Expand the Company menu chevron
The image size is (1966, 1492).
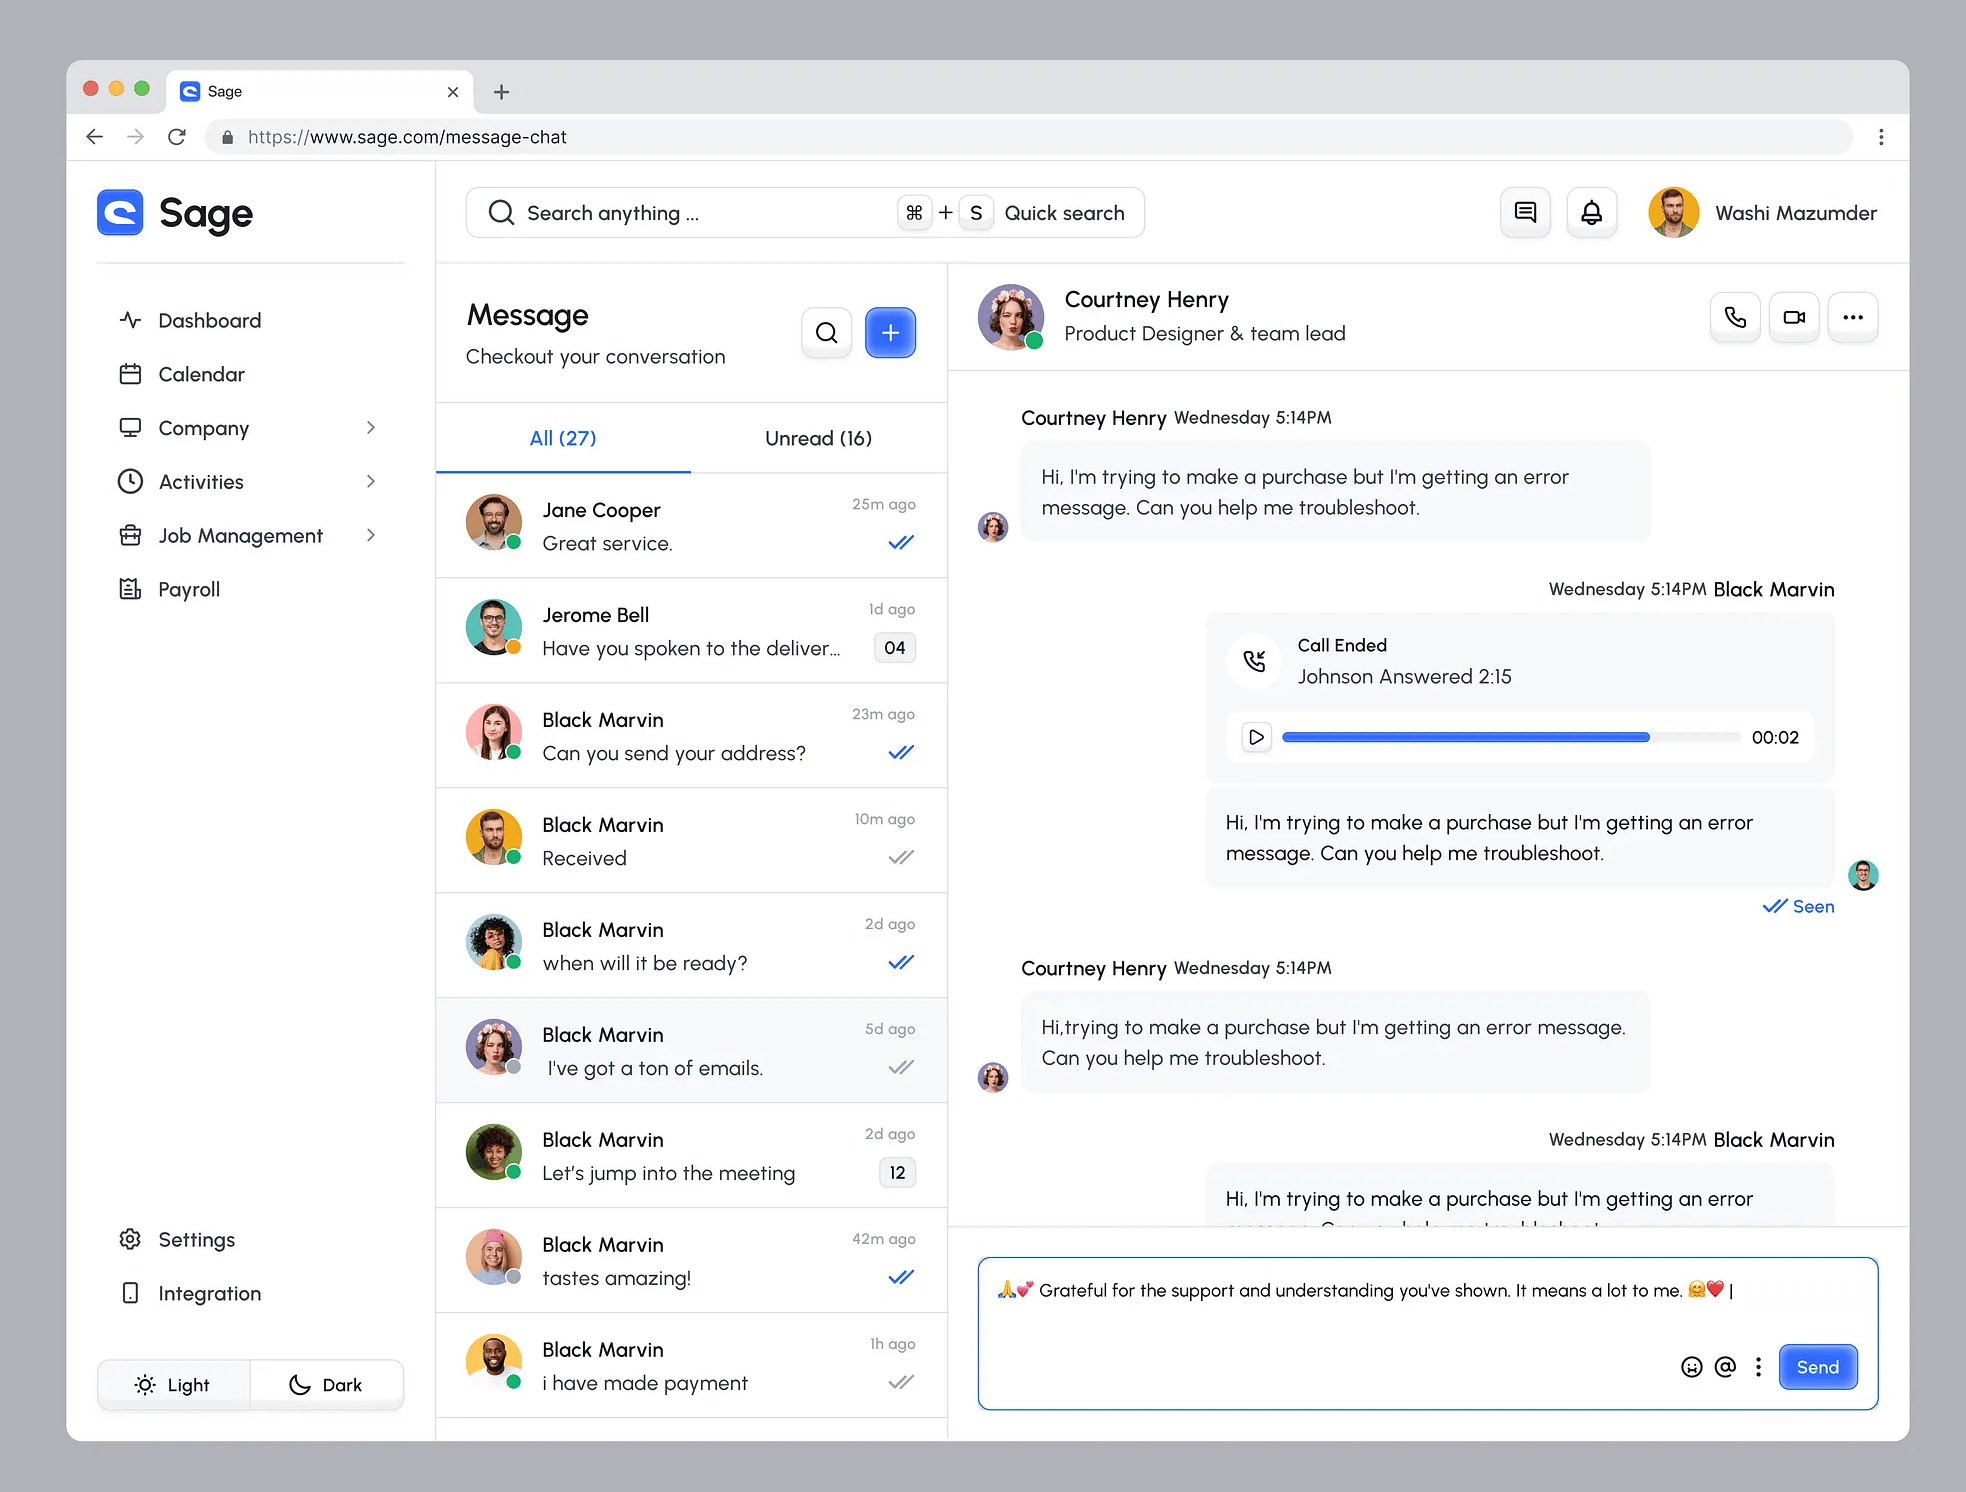(x=371, y=428)
